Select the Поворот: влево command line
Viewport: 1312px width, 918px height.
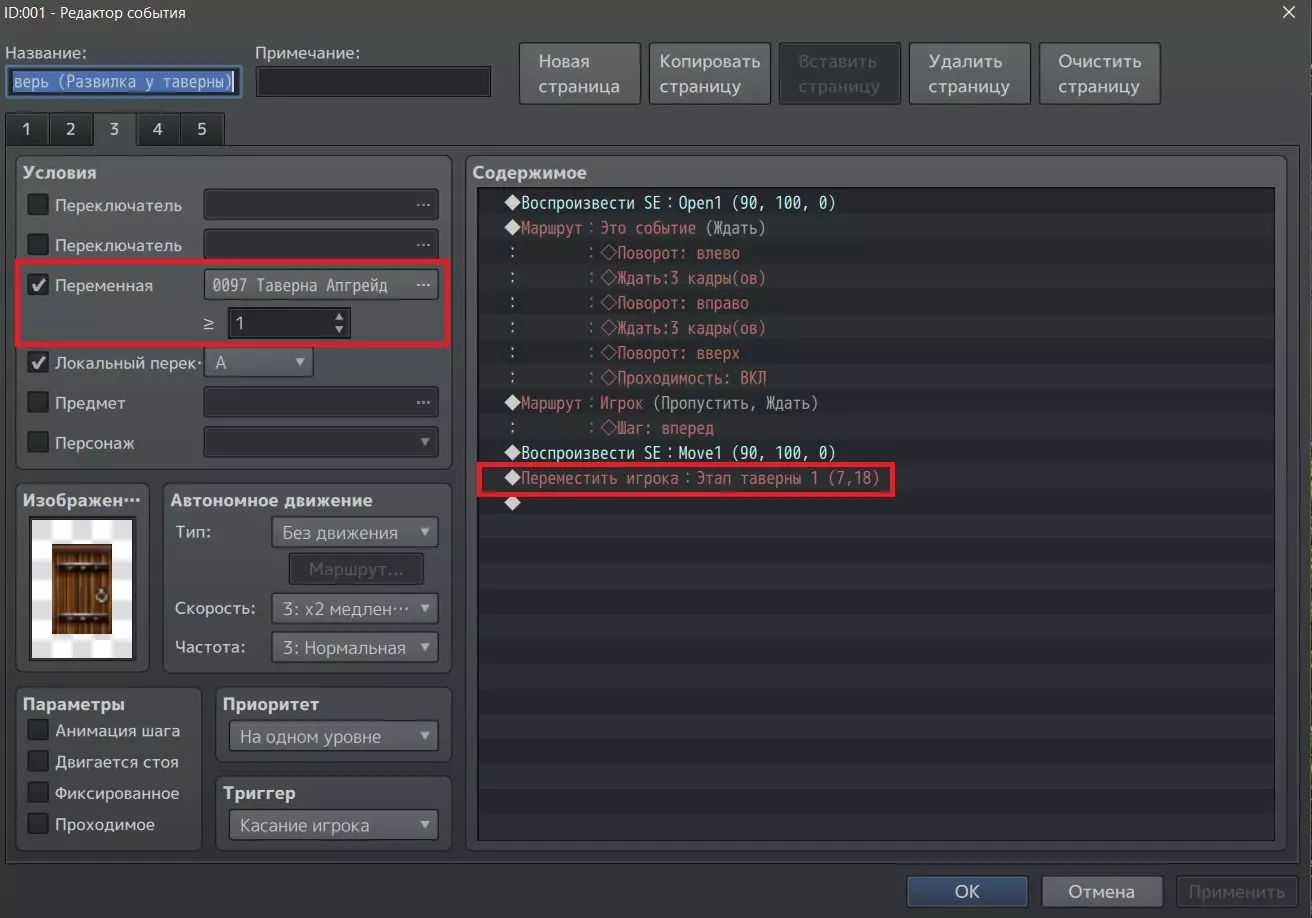[x=876, y=253]
